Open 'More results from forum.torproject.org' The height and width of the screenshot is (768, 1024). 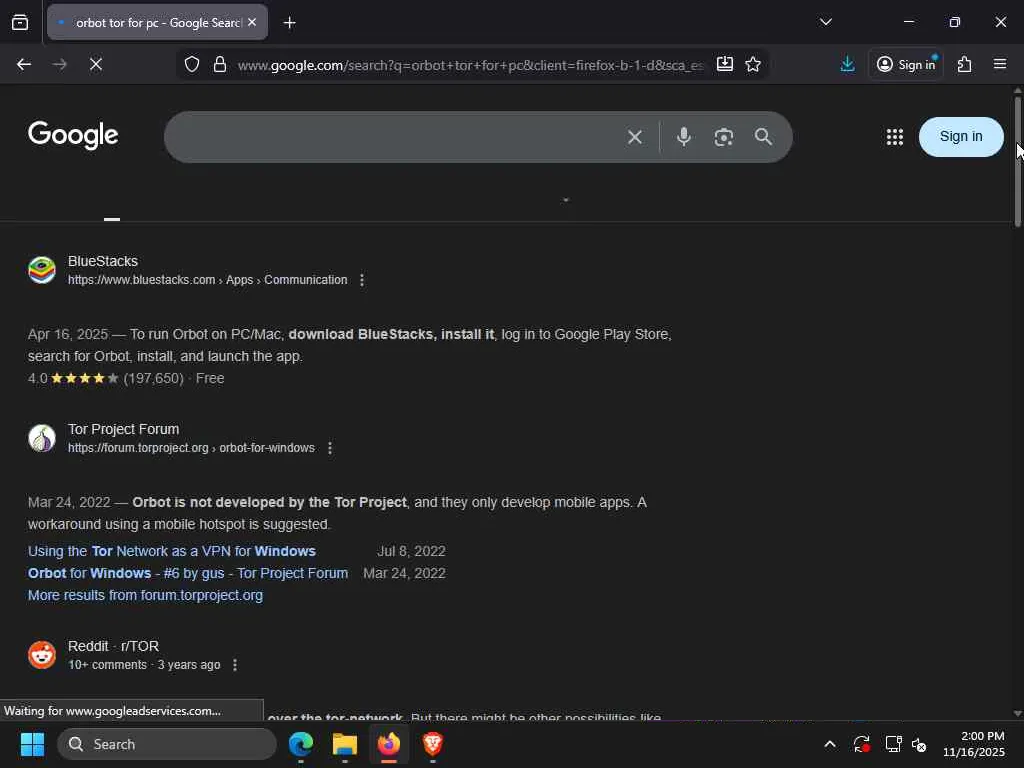coord(145,596)
